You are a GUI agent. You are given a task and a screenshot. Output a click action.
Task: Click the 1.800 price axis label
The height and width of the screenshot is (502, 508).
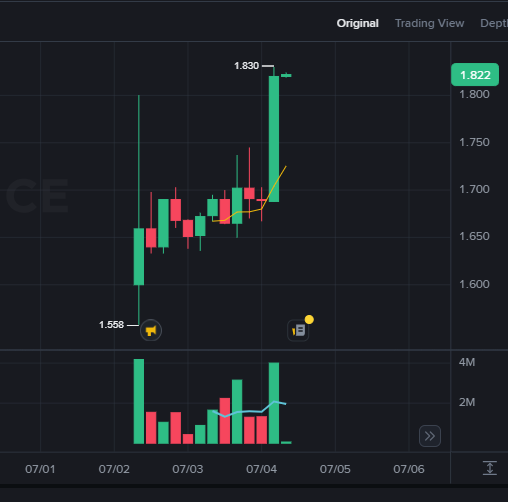point(474,94)
